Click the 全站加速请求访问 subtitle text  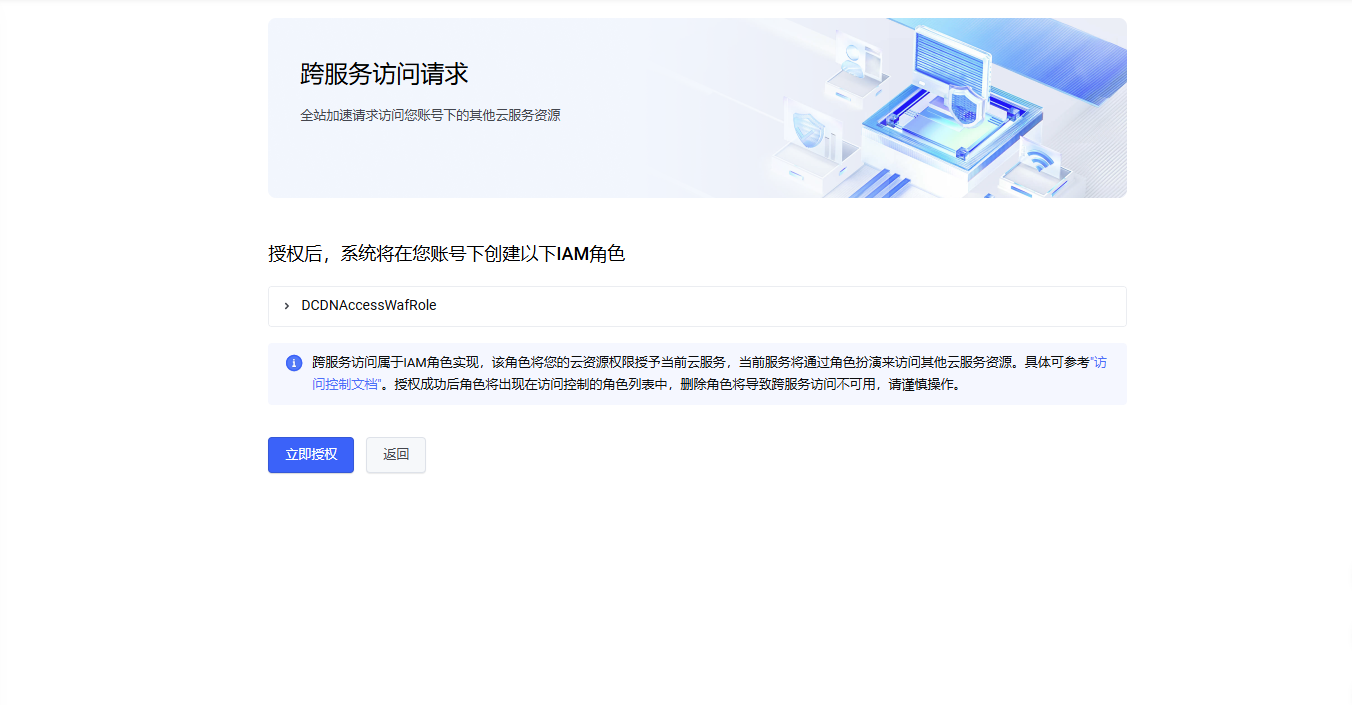click(430, 116)
